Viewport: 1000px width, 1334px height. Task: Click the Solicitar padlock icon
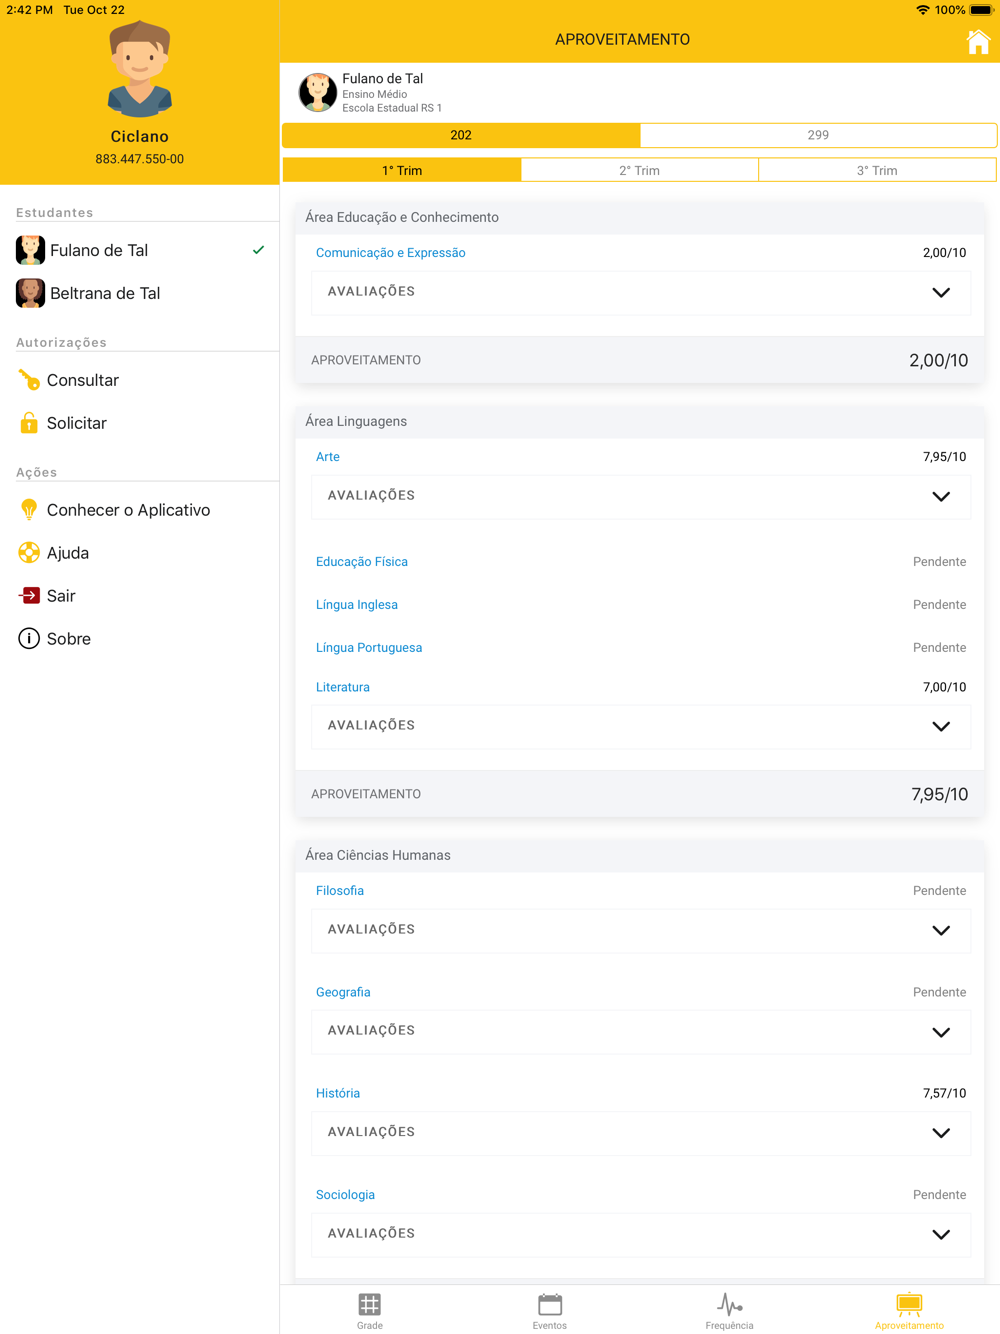[29, 423]
